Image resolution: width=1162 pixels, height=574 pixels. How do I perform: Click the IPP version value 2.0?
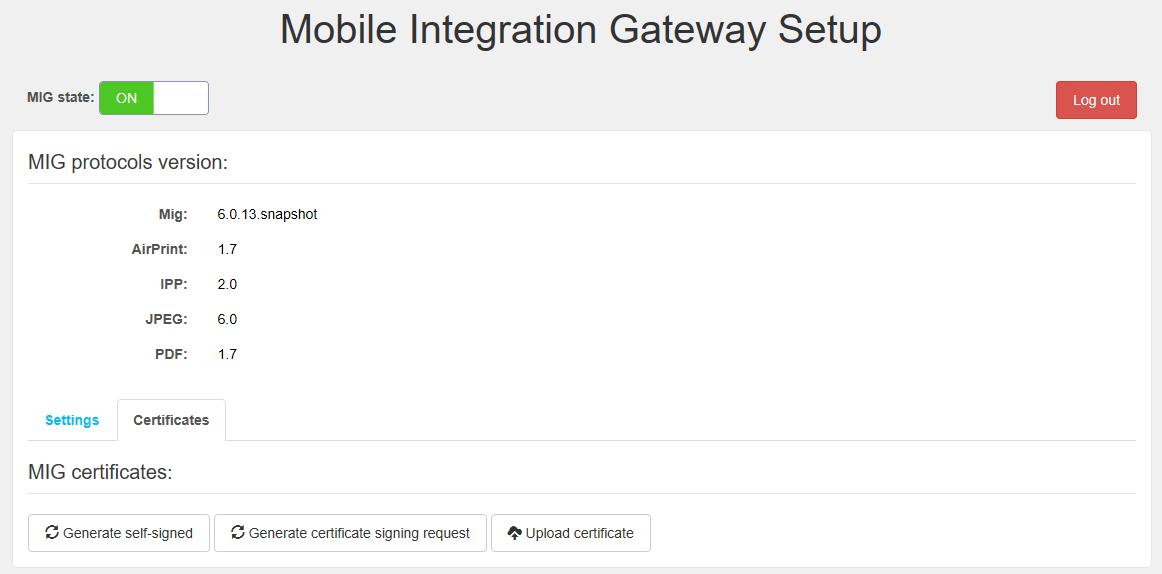(227, 284)
